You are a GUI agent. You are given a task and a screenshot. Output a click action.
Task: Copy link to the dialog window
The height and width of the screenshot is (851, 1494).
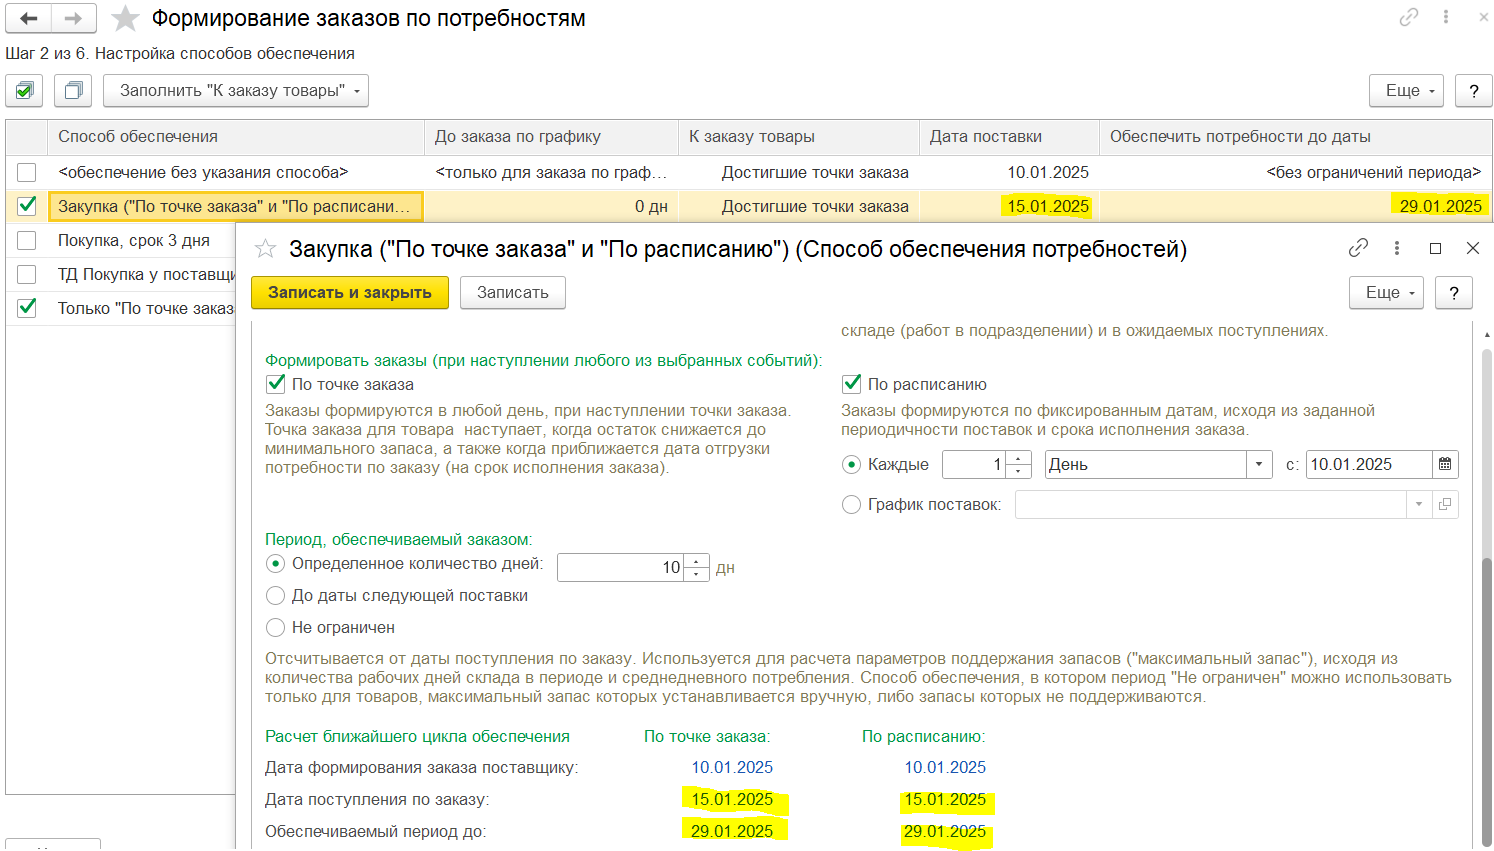click(1358, 248)
